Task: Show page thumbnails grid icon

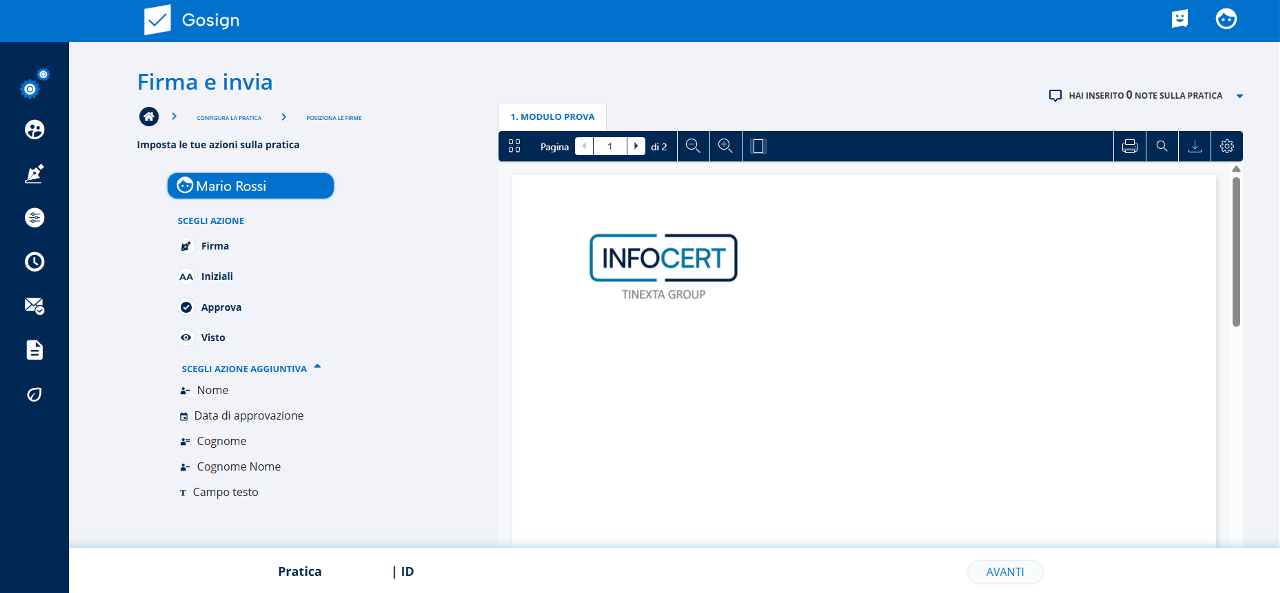Action: point(515,146)
